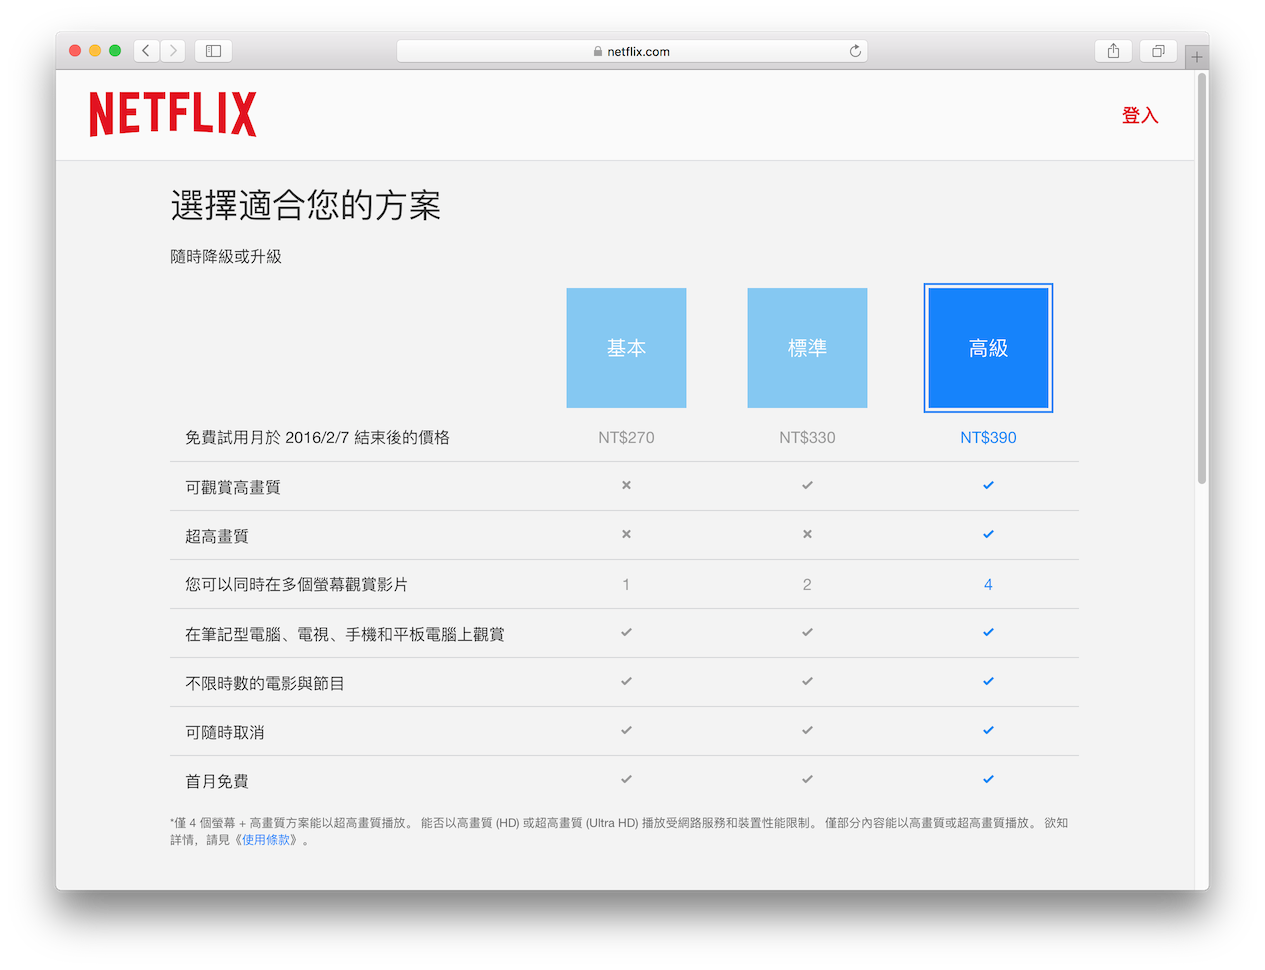Show all Safari tabs overview

(1158, 50)
